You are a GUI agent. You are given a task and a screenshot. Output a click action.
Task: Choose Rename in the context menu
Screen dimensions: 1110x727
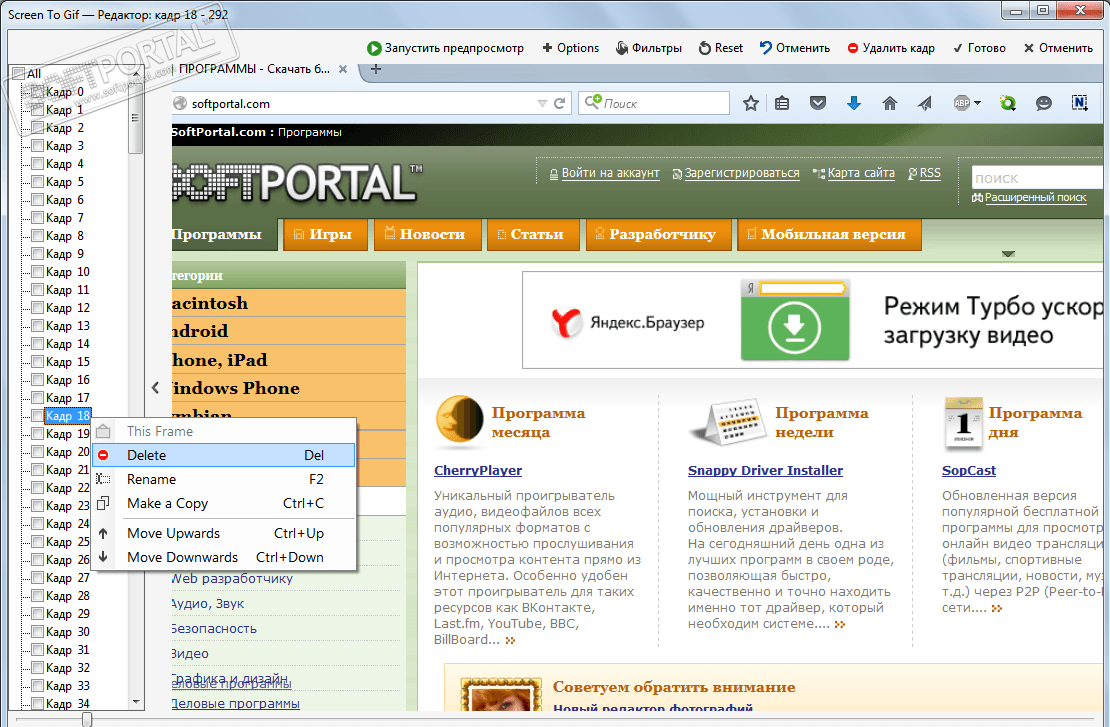pos(224,479)
